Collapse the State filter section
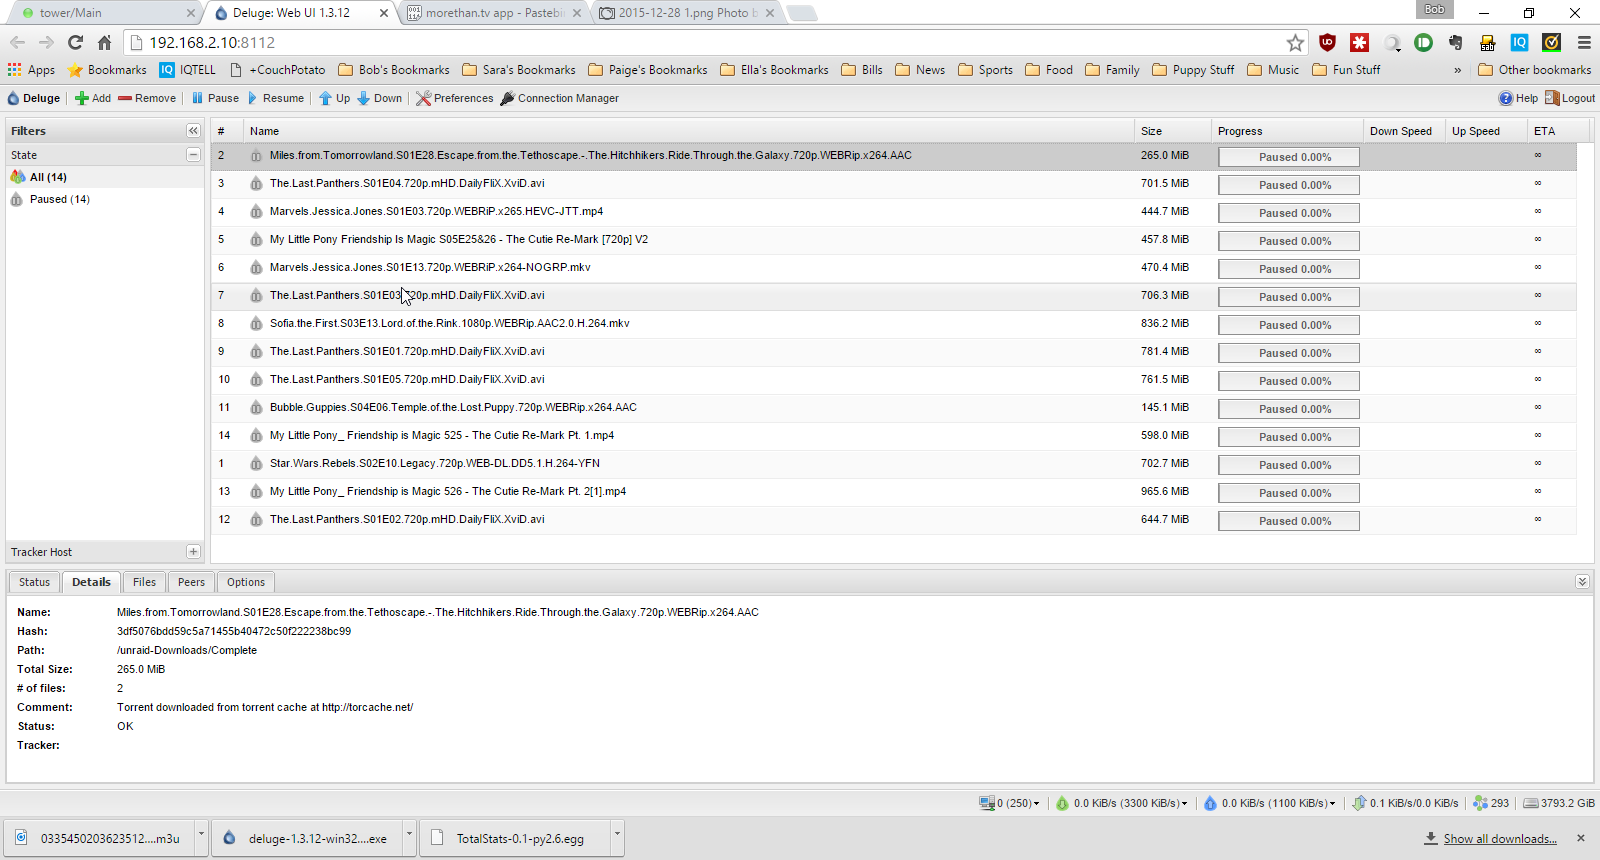The width and height of the screenshot is (1600, 860). click(x=193, y=155)
